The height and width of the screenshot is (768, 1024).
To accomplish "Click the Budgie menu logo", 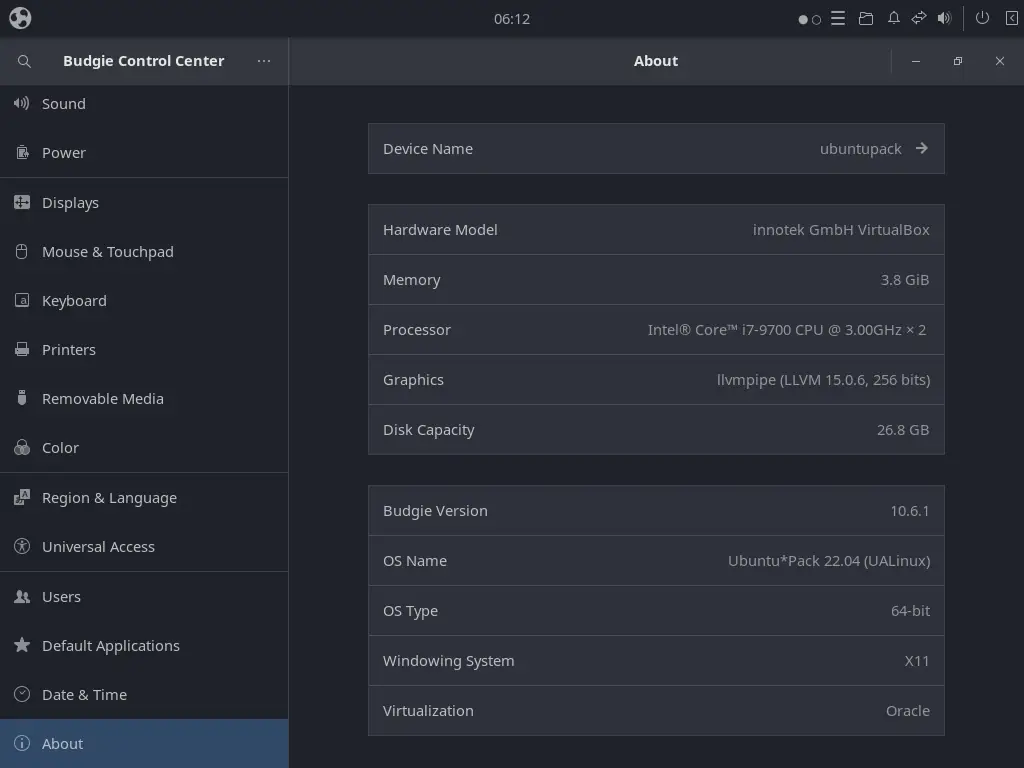I will [20, 18].
